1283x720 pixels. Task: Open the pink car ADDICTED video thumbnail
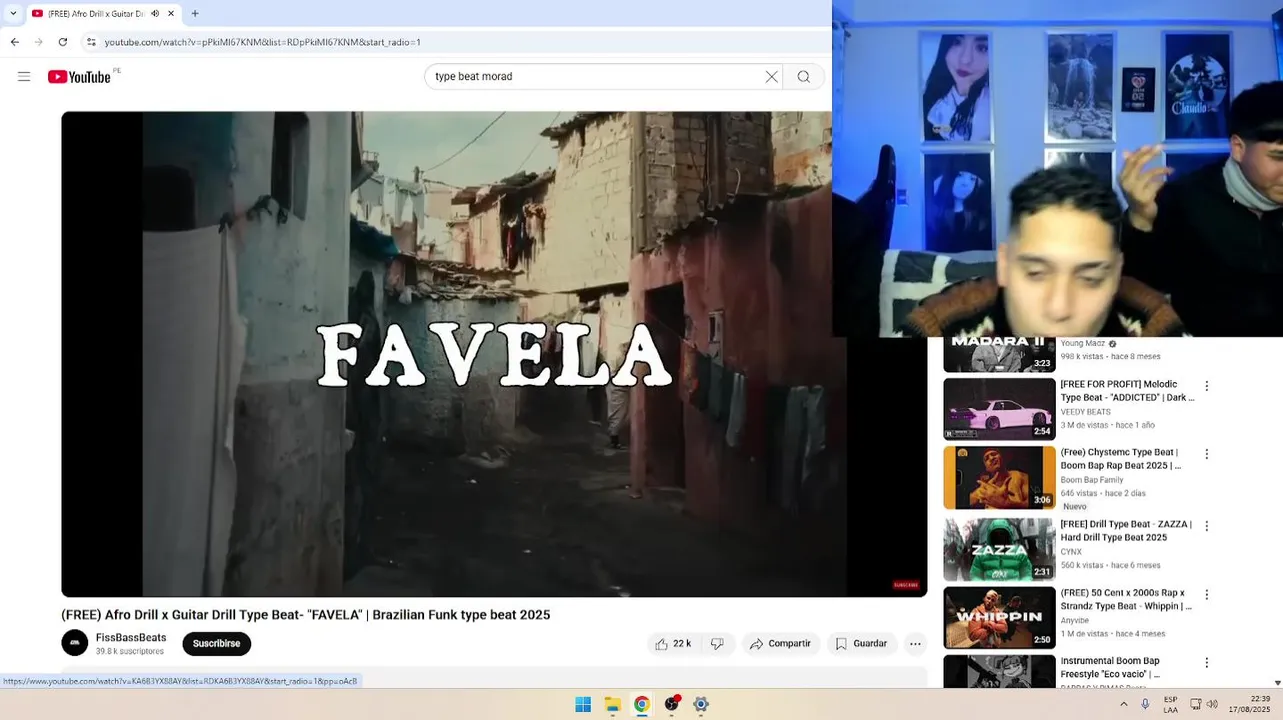[x=999, y=409]
